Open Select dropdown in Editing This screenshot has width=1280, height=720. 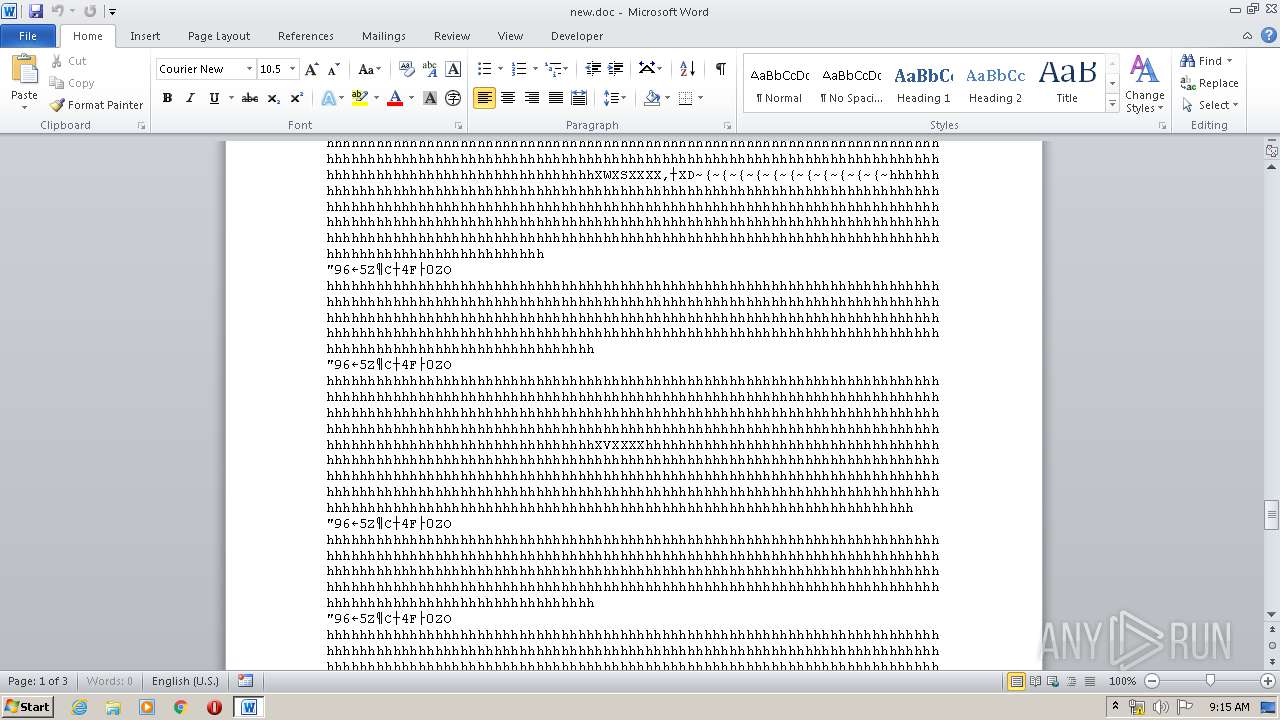[x=1210, y=105]
